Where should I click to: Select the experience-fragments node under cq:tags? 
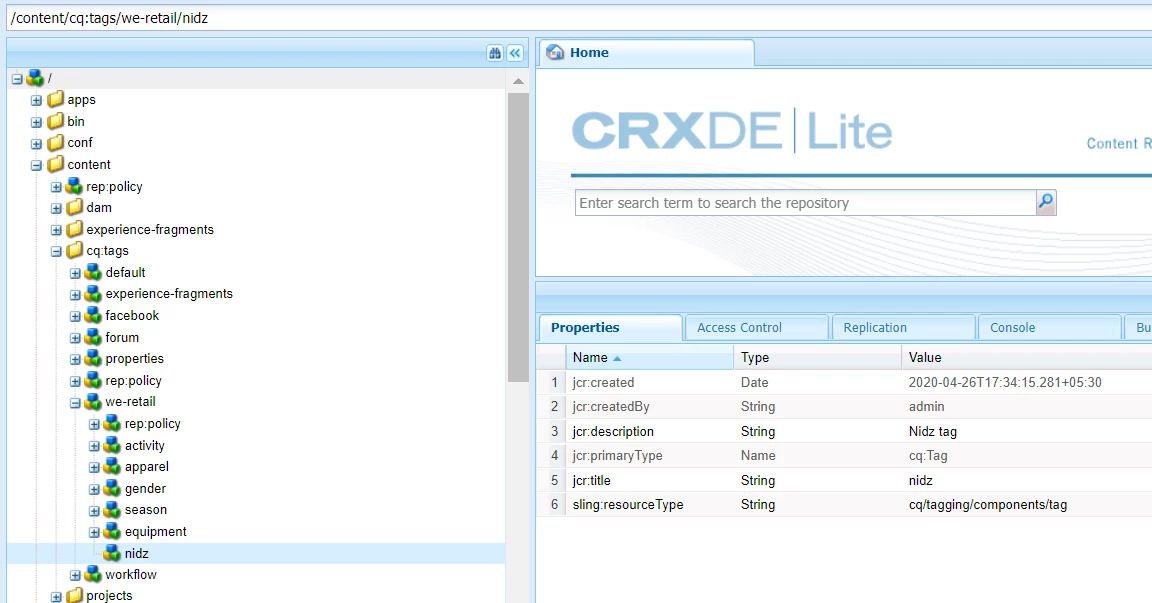169,294
